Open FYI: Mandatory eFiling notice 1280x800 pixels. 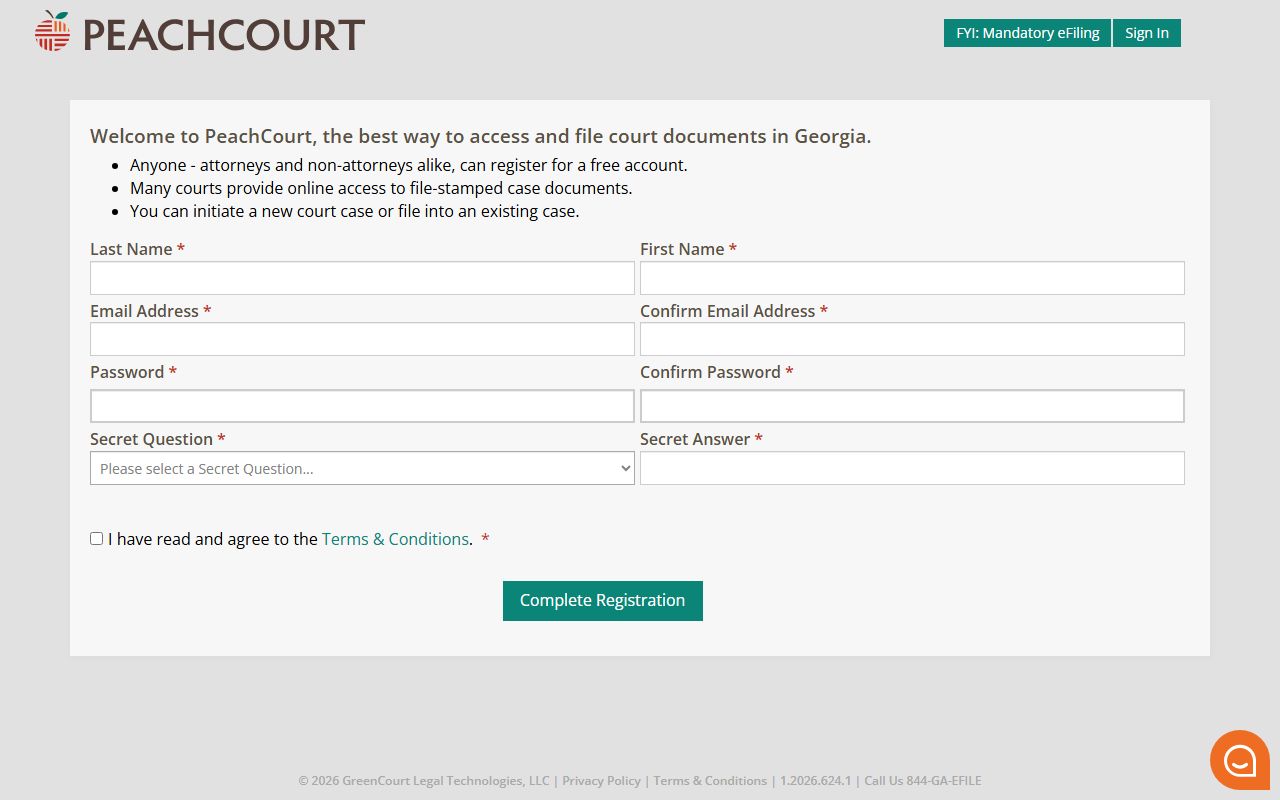tap(1027, 33)
